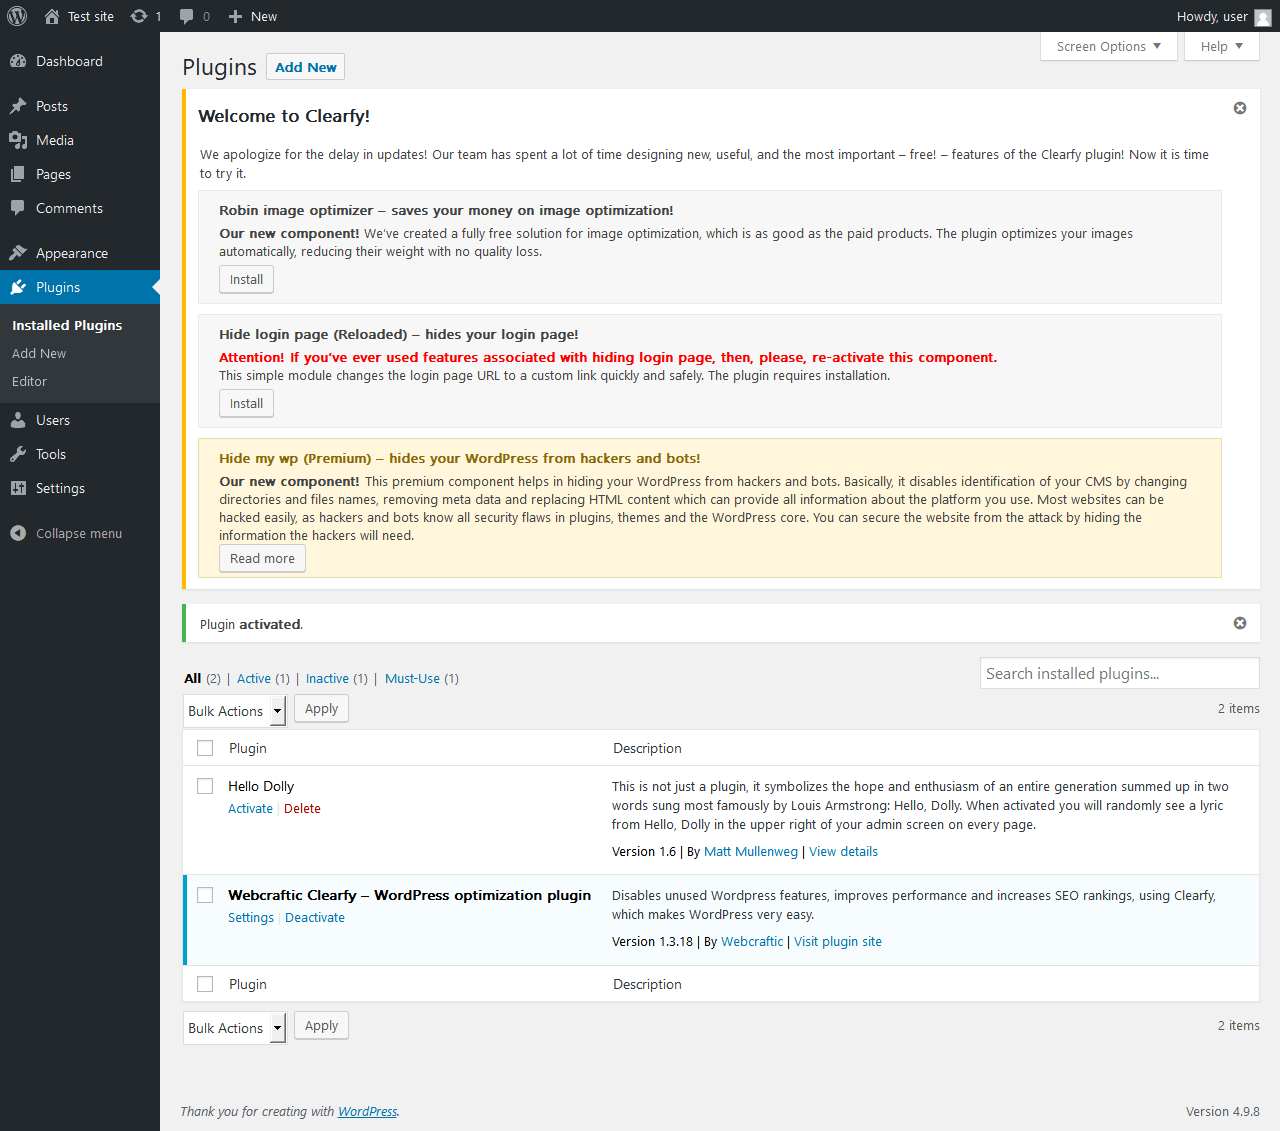Viewport: 1280px width, 1131px height.
Task: Open Matt Mullenweg author link
Action: click(751, 851)
